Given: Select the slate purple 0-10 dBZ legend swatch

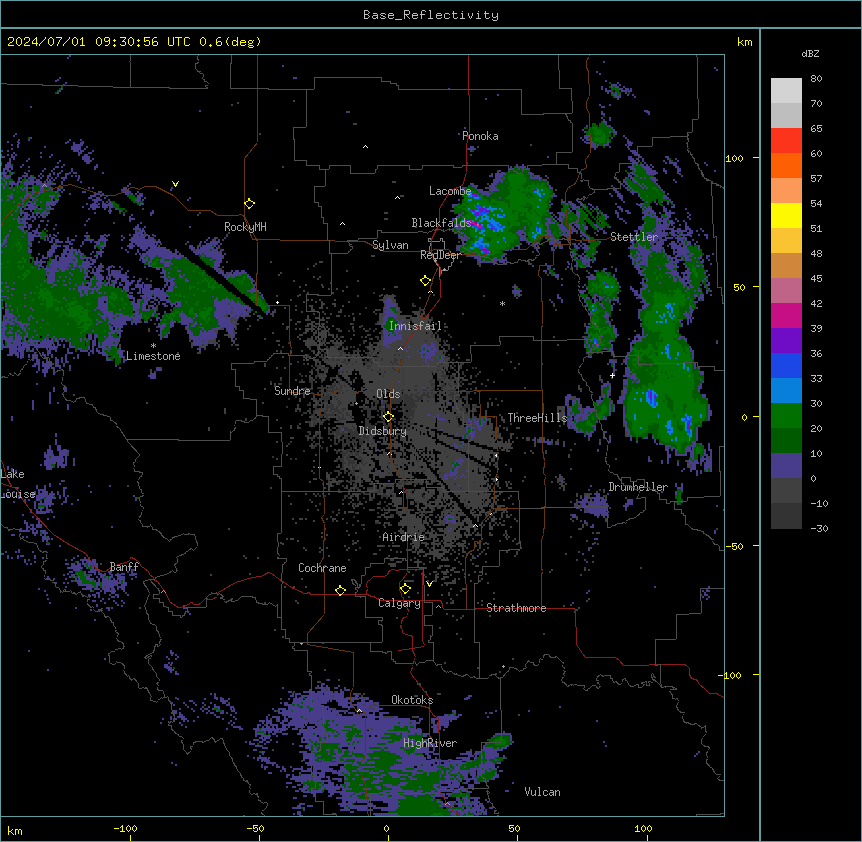Looking at the screenshot, I should [786, 466].
